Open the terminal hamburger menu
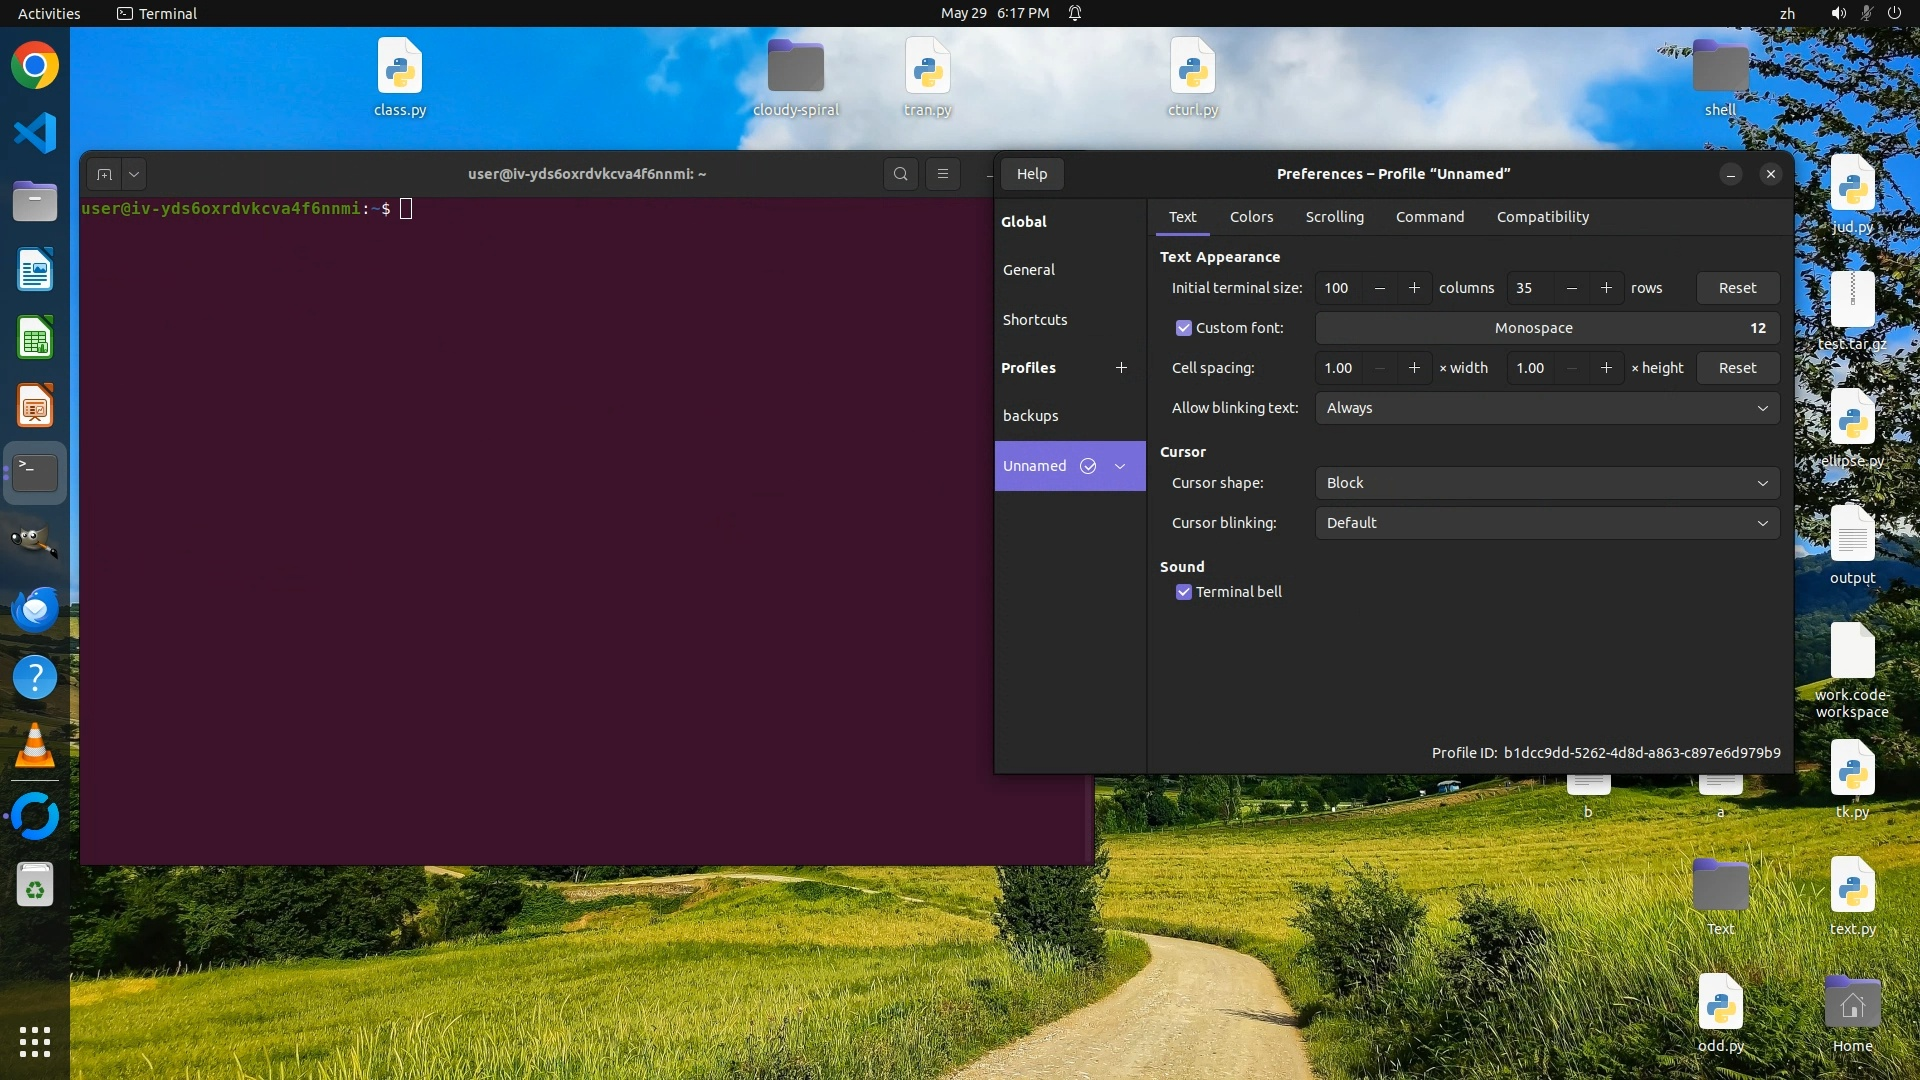Screen dimensions: 1920x1080 click(942, 174)
